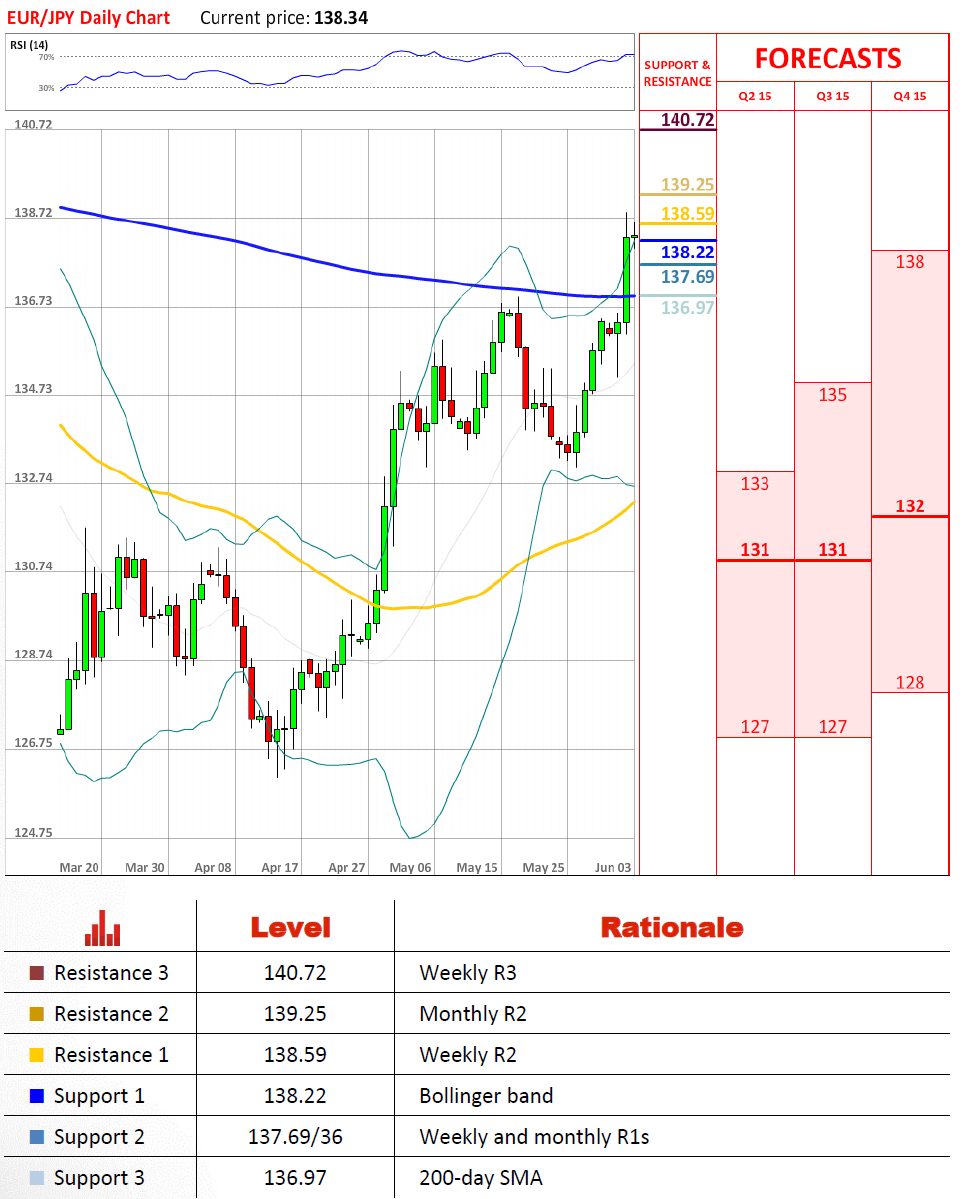This screenshot has width=966, height=1199.
Task: Select the Q3 15 forecast column header
Action: click(x=833, y=96)
